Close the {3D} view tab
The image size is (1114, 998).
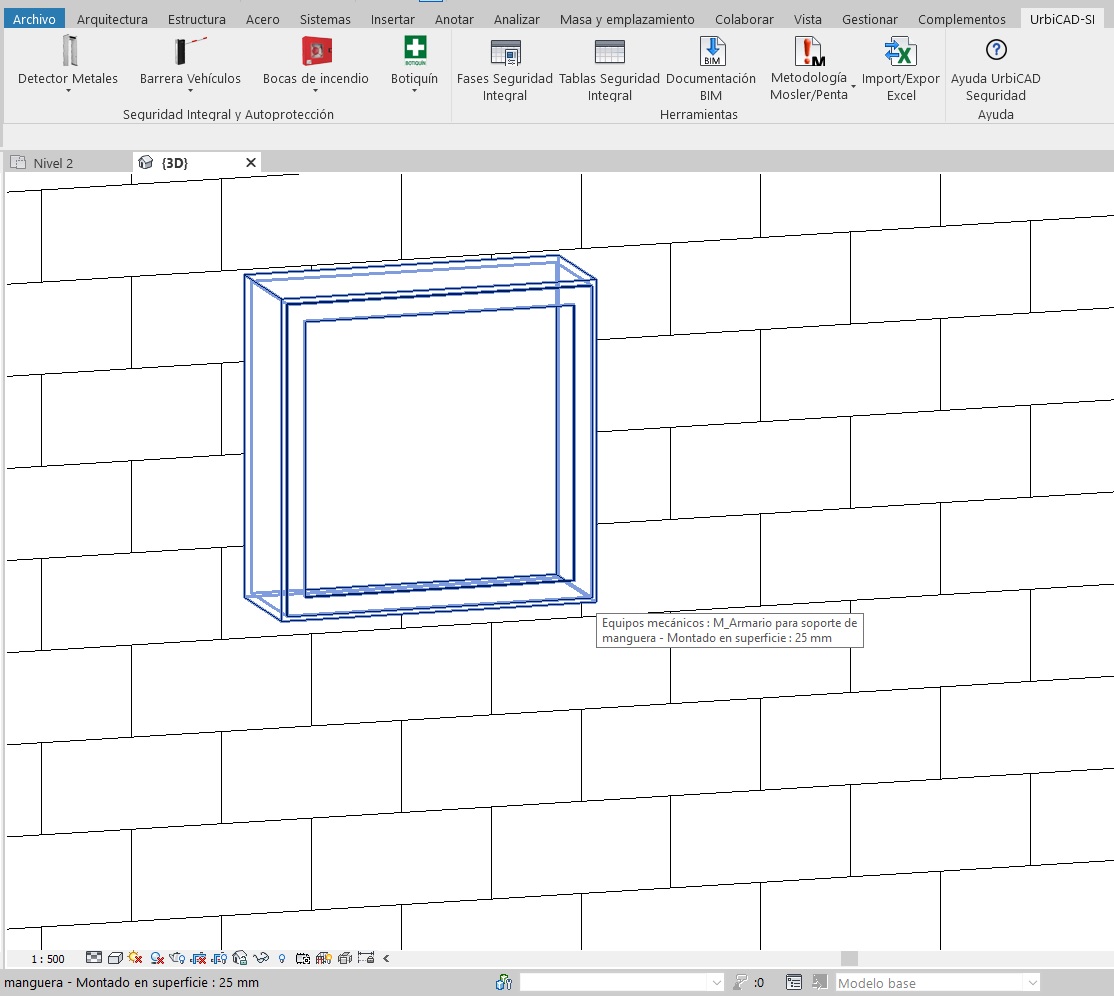coord(251,162)
